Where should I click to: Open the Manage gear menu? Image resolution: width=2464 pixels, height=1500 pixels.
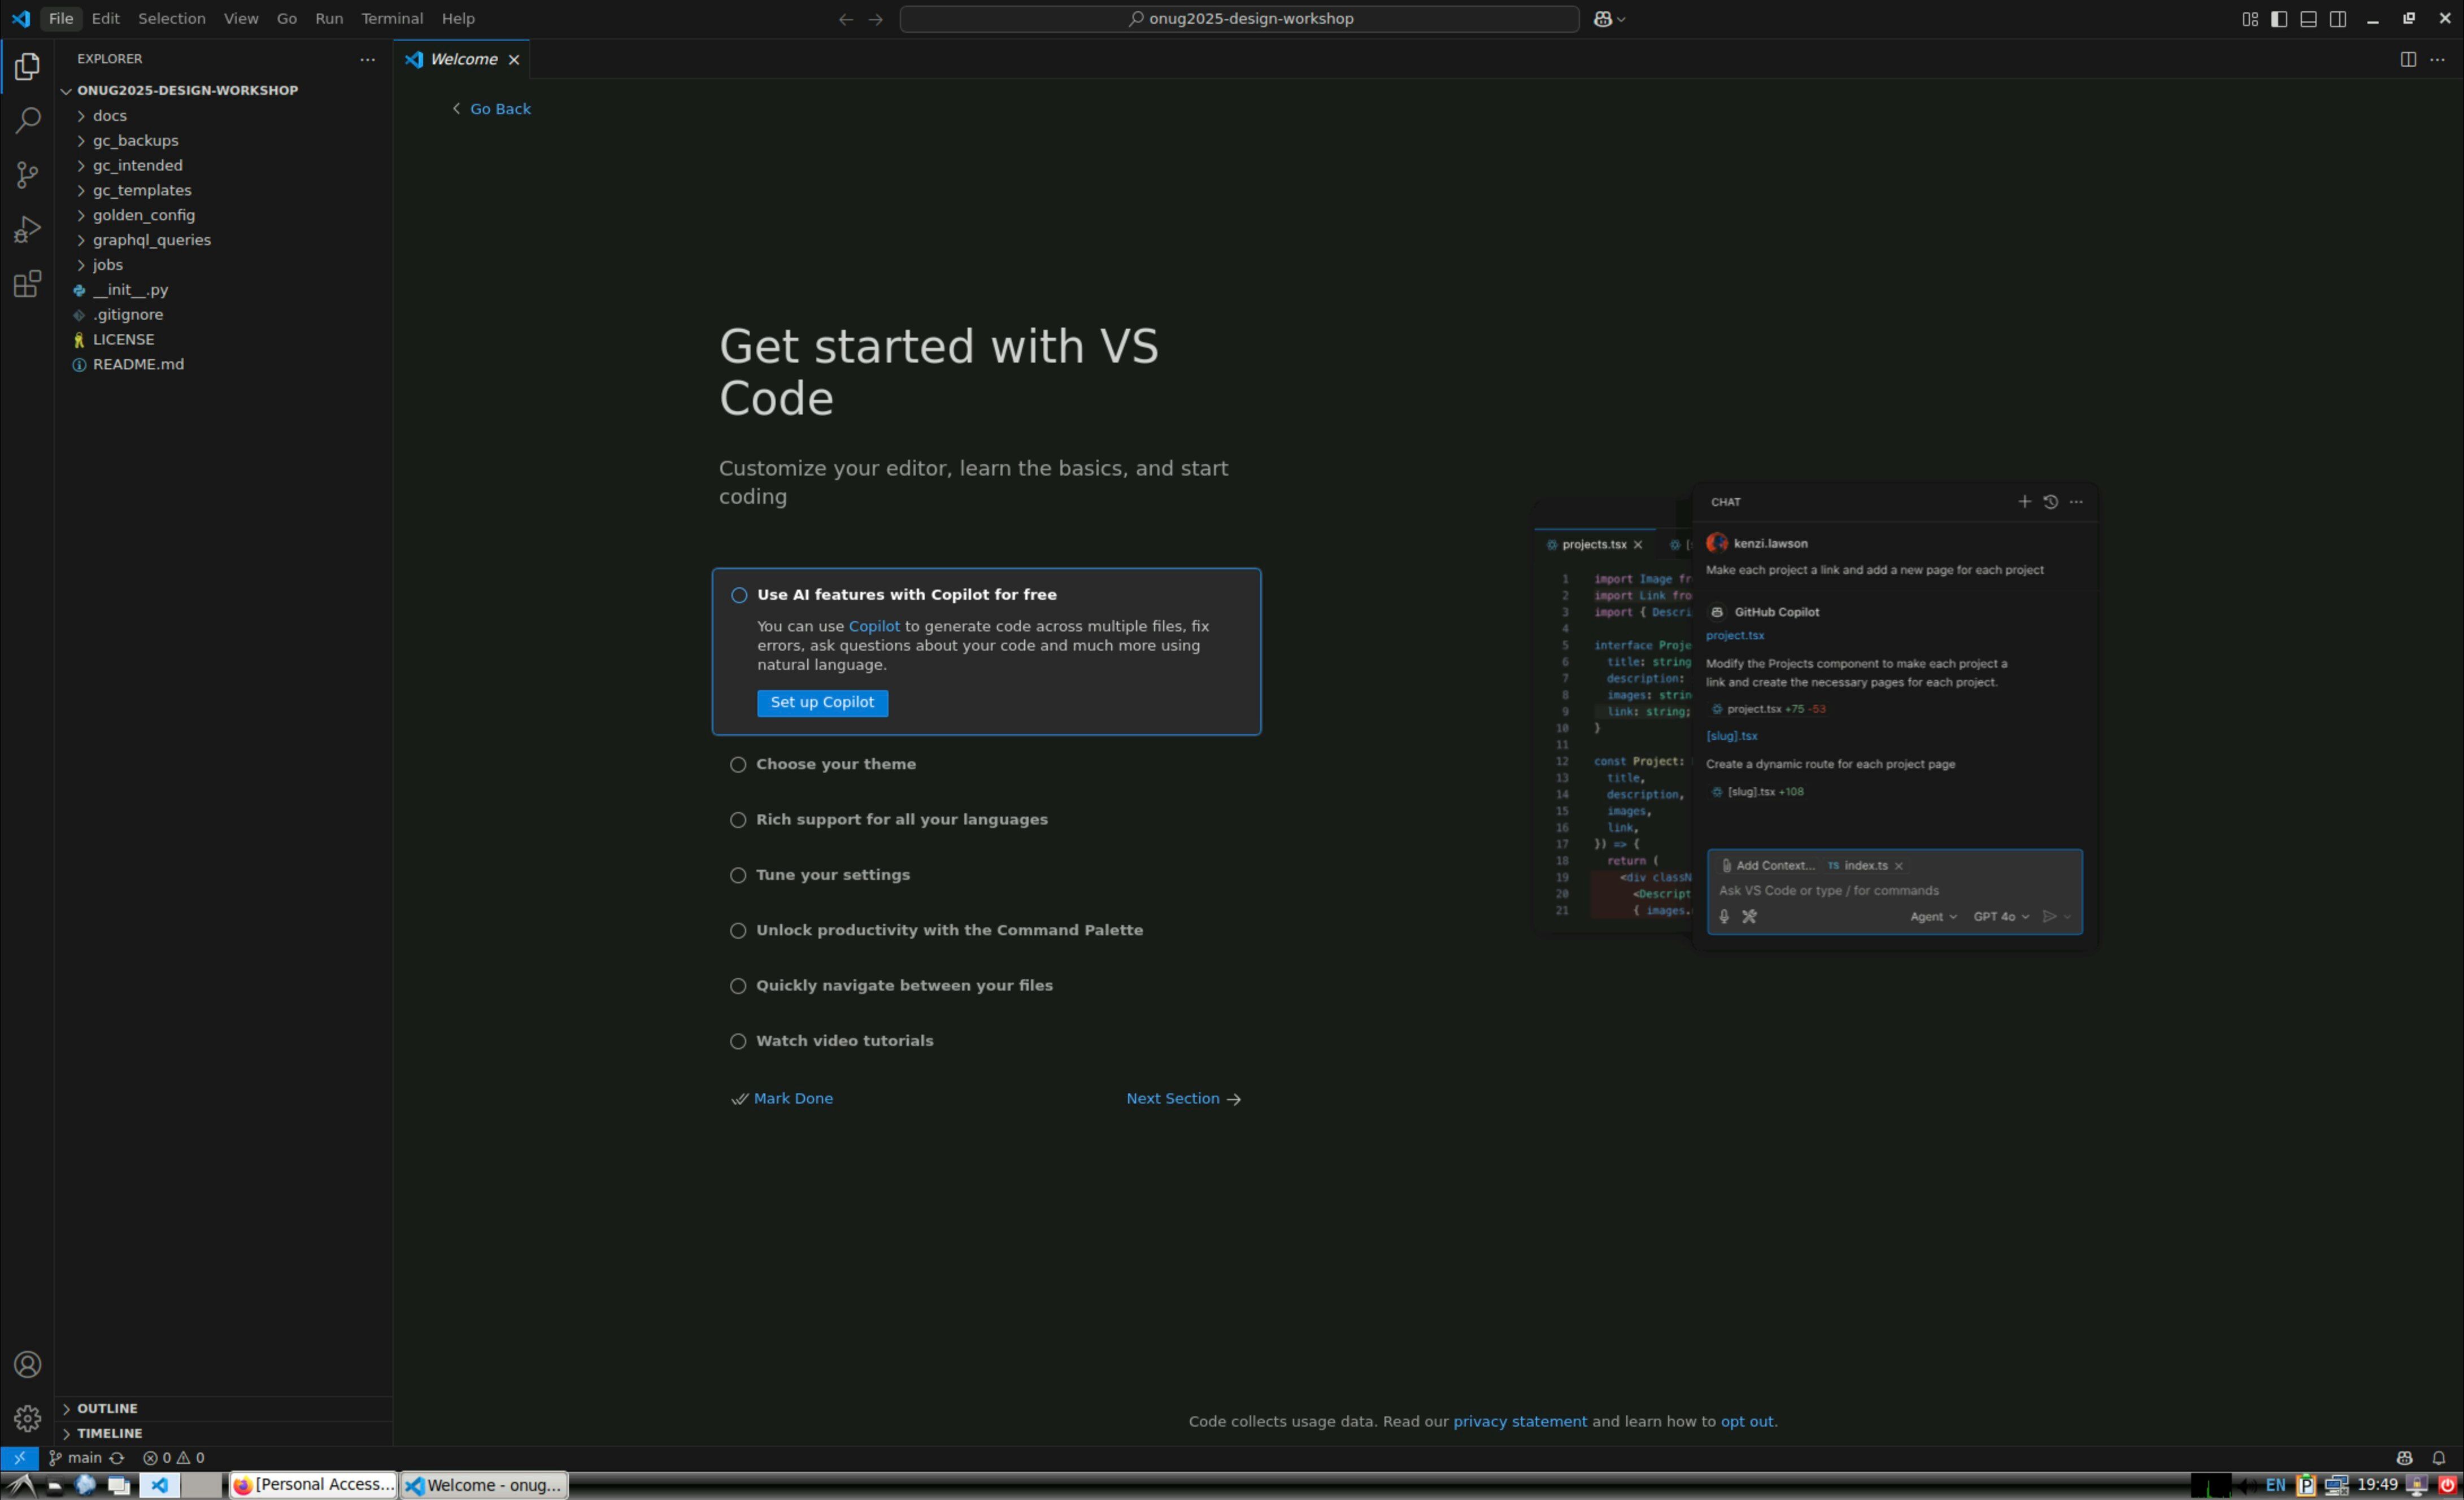27,1418
